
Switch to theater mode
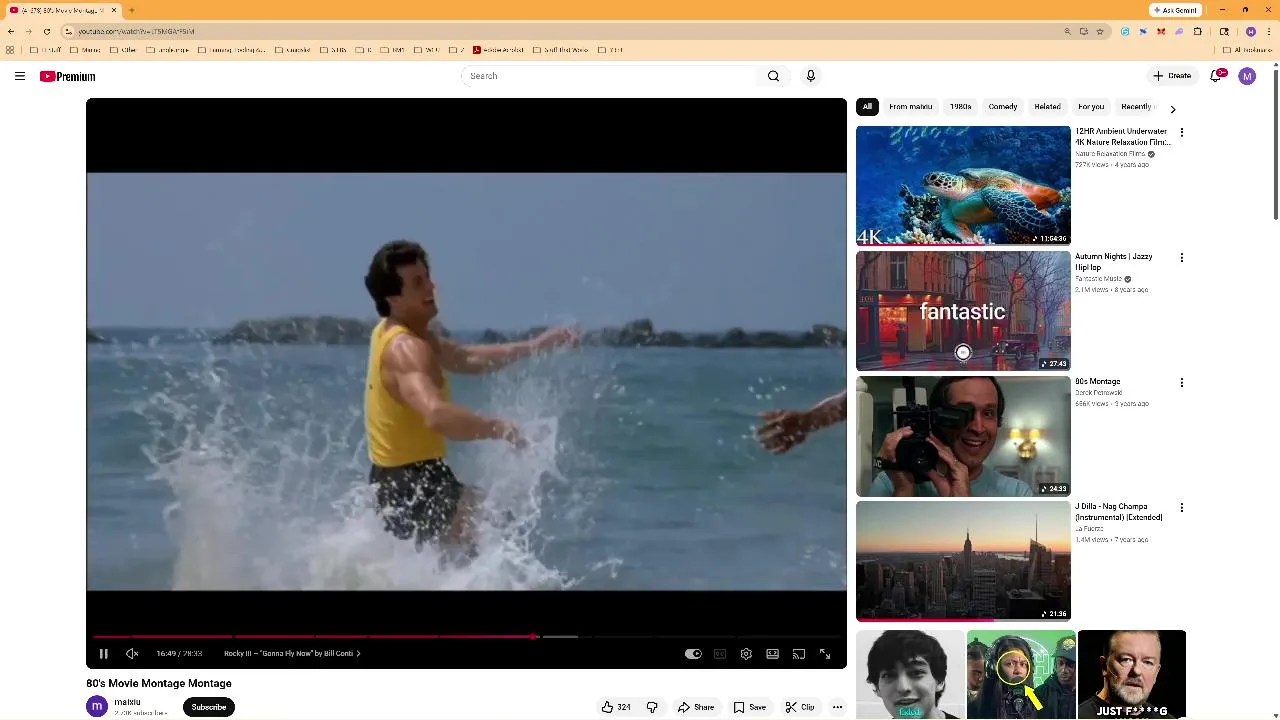pos(772,654)
